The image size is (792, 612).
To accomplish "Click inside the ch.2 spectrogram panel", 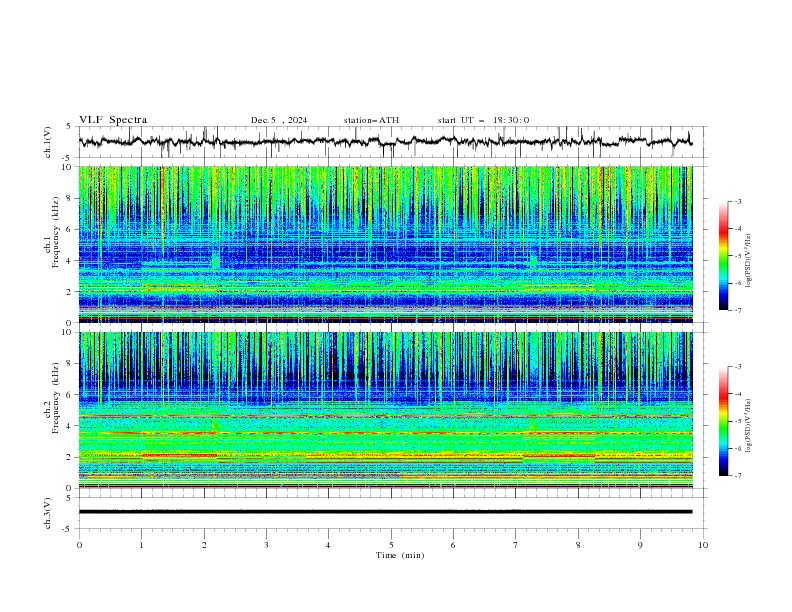I will coord(385,410).
